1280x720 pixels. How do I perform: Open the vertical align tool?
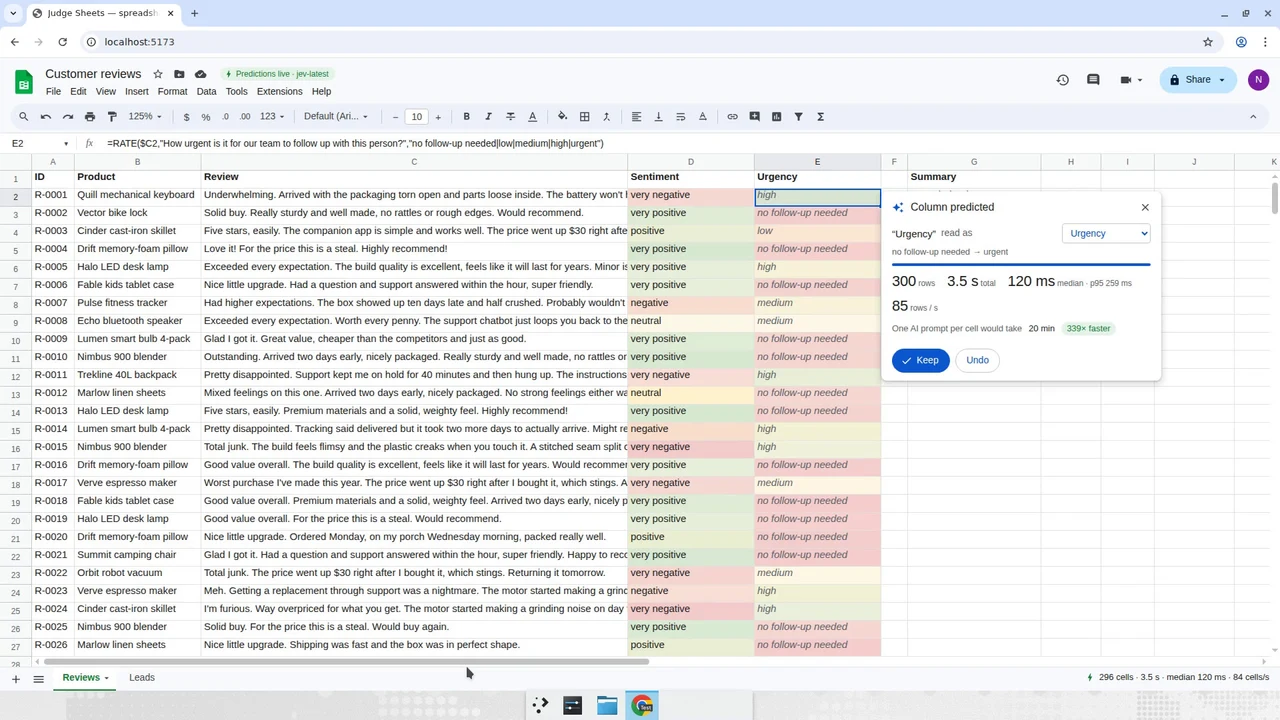click(658, 117)
